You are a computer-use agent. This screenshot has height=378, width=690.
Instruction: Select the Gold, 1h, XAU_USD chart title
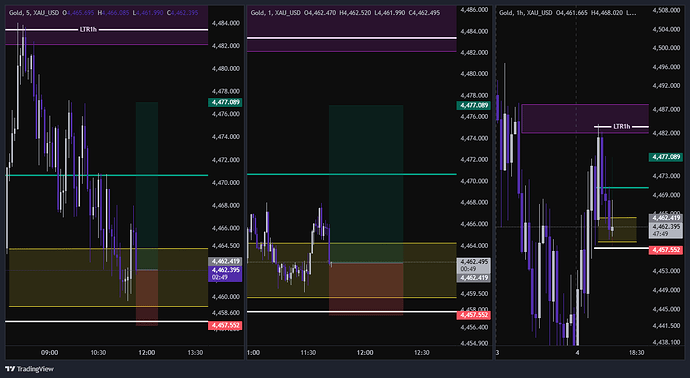pos(525,13)
